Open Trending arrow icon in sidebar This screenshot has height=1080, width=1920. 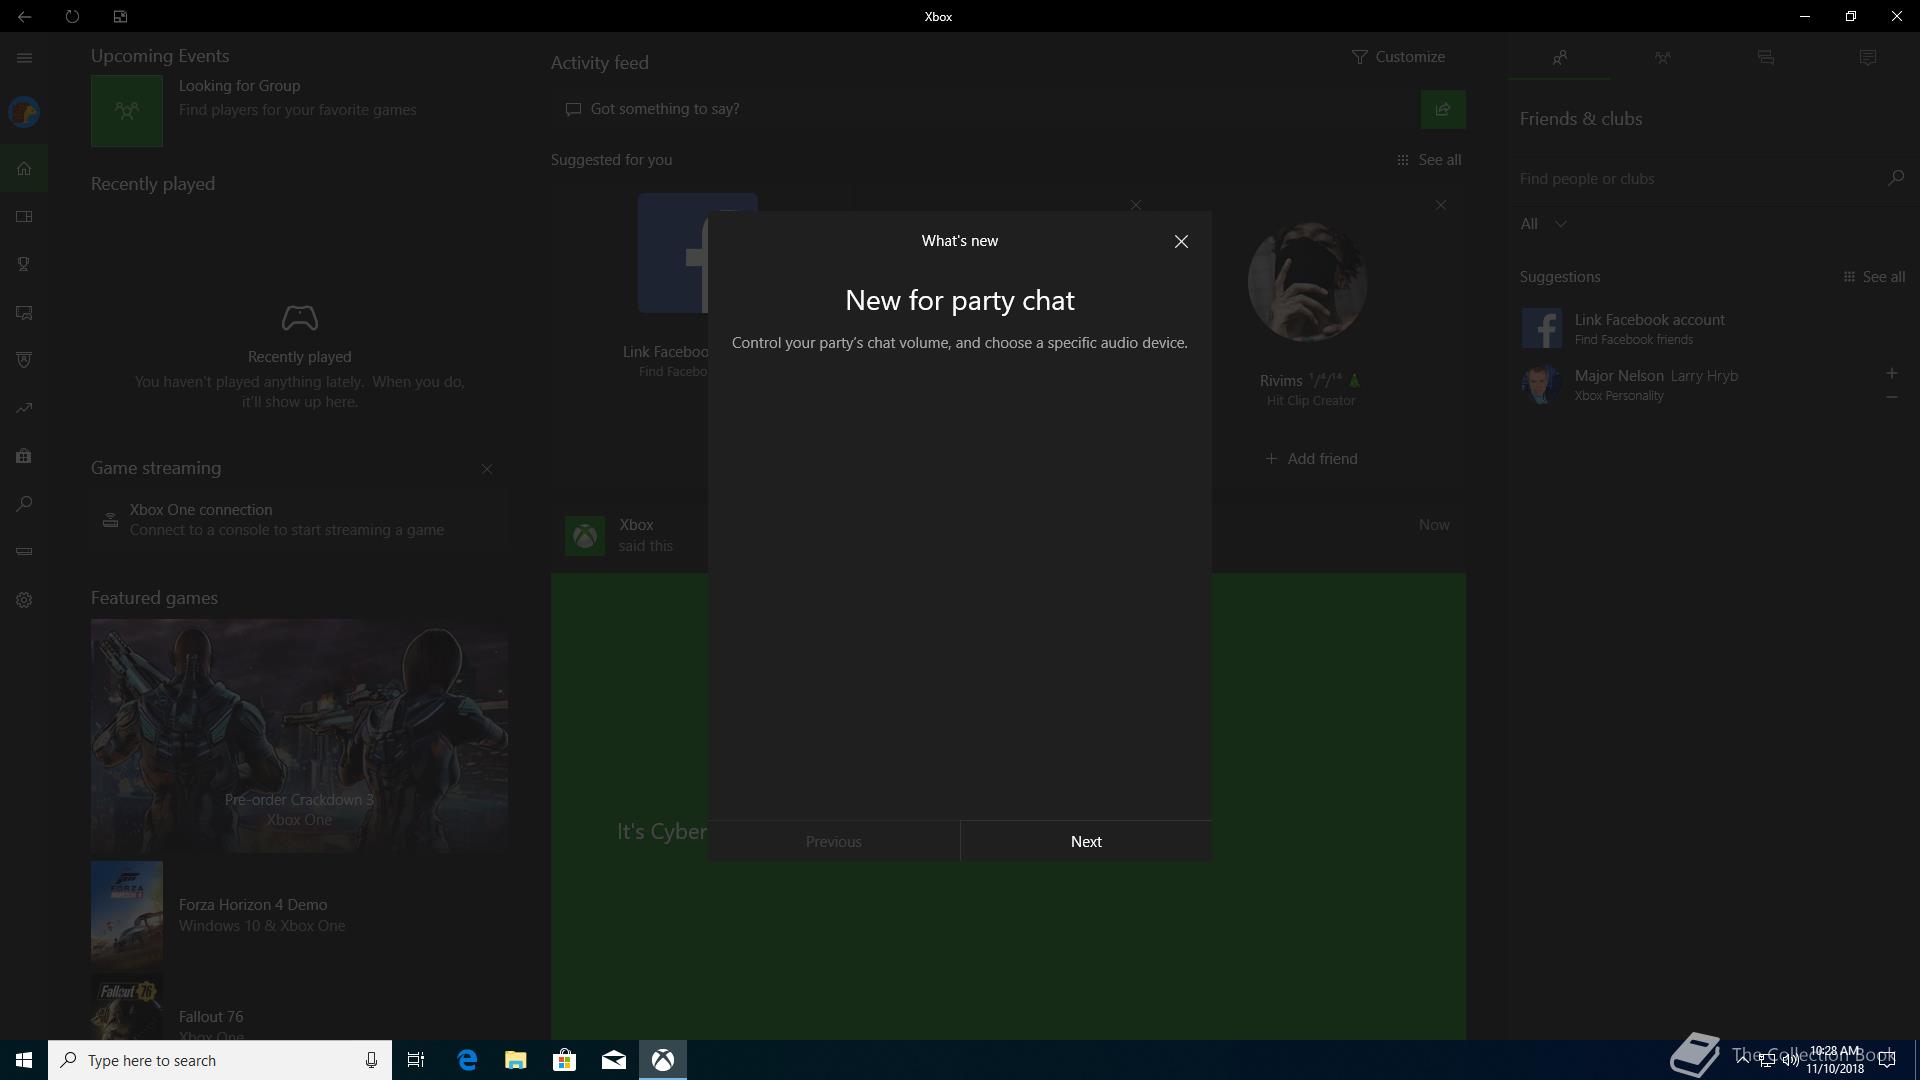pyautogui.click(x=24, y=408)
